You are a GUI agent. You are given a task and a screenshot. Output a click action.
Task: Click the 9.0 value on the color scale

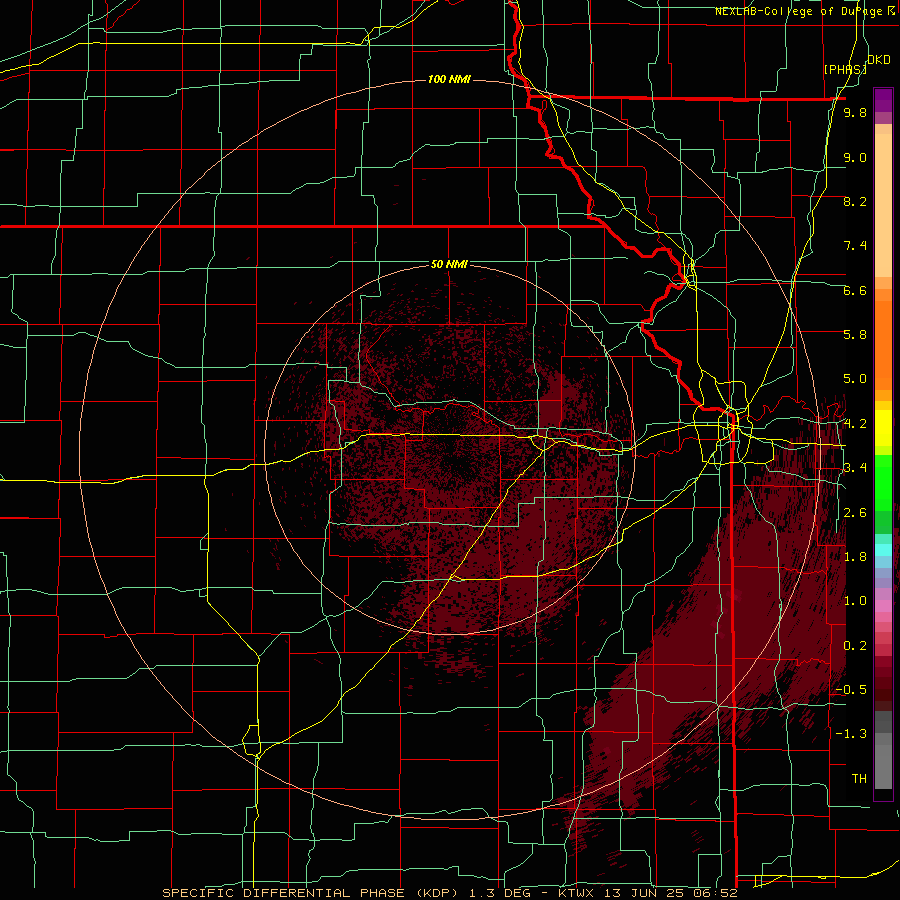855,157
